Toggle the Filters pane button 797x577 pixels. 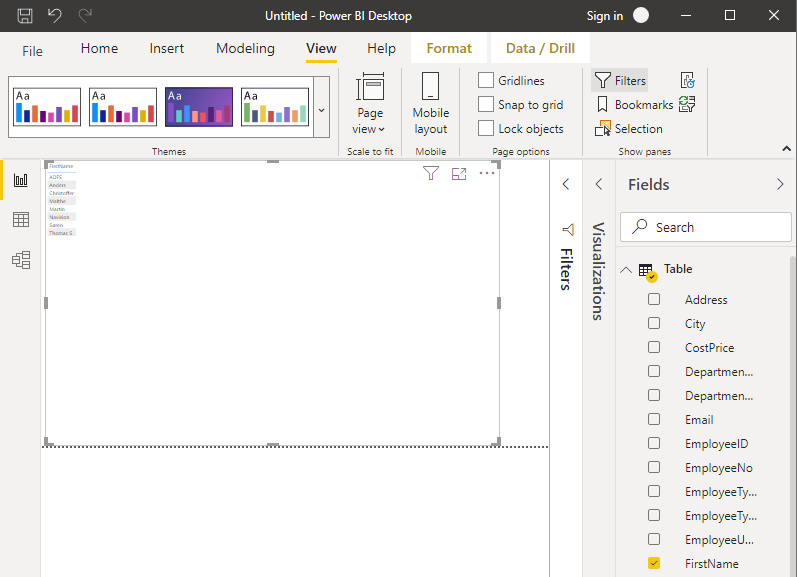point(620,80)
